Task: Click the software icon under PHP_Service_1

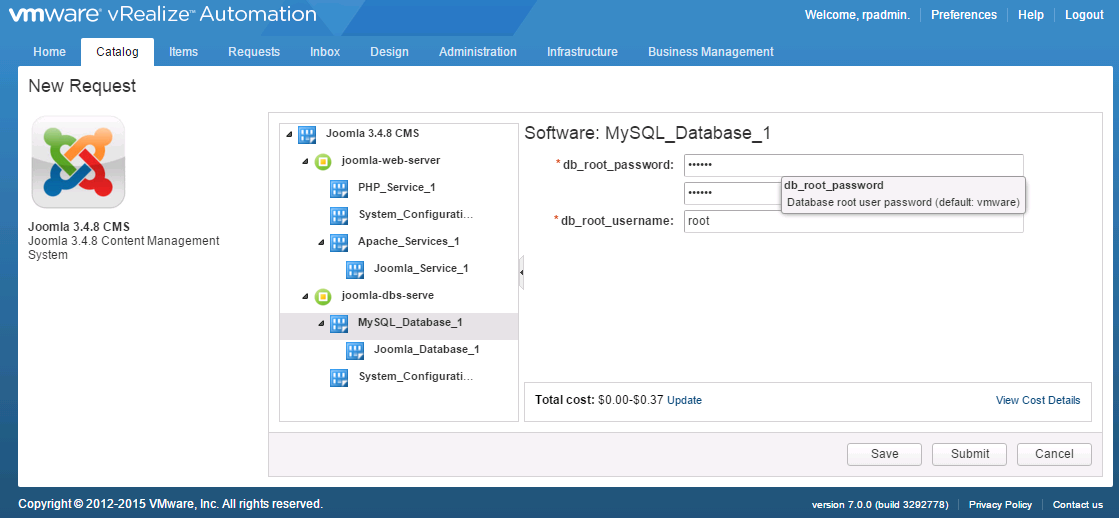Action: click(x=339, y=215)
